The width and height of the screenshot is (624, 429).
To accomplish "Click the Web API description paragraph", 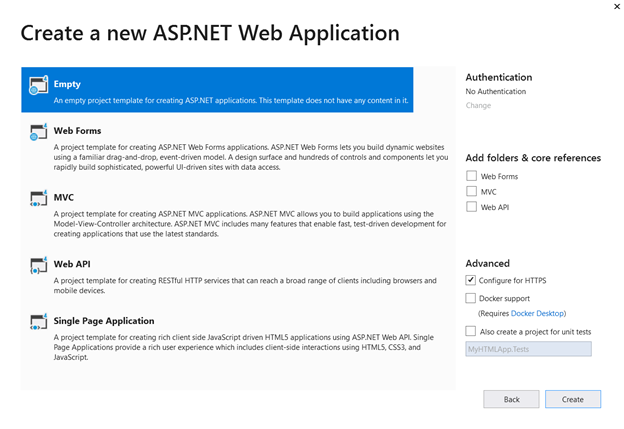I will coord(245,285).
